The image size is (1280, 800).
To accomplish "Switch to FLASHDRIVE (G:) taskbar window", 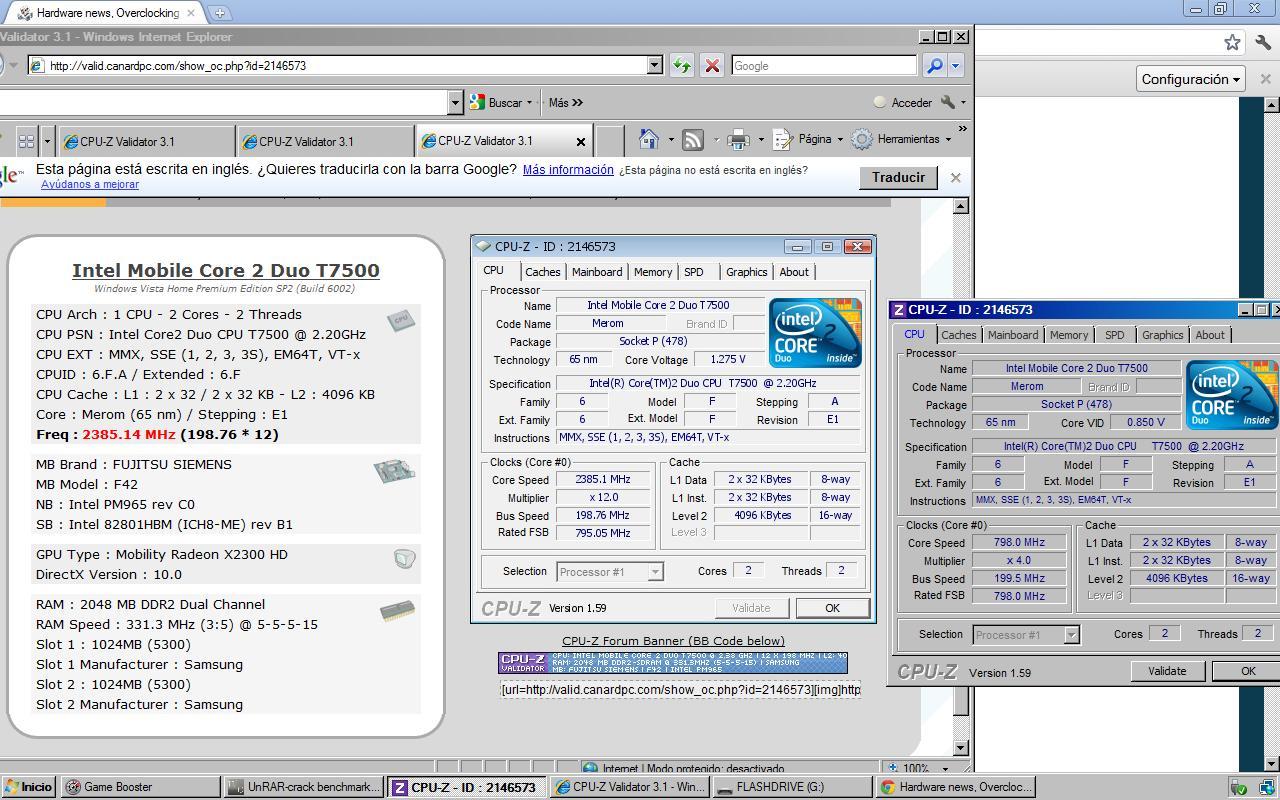I will [x=791, y=787].
